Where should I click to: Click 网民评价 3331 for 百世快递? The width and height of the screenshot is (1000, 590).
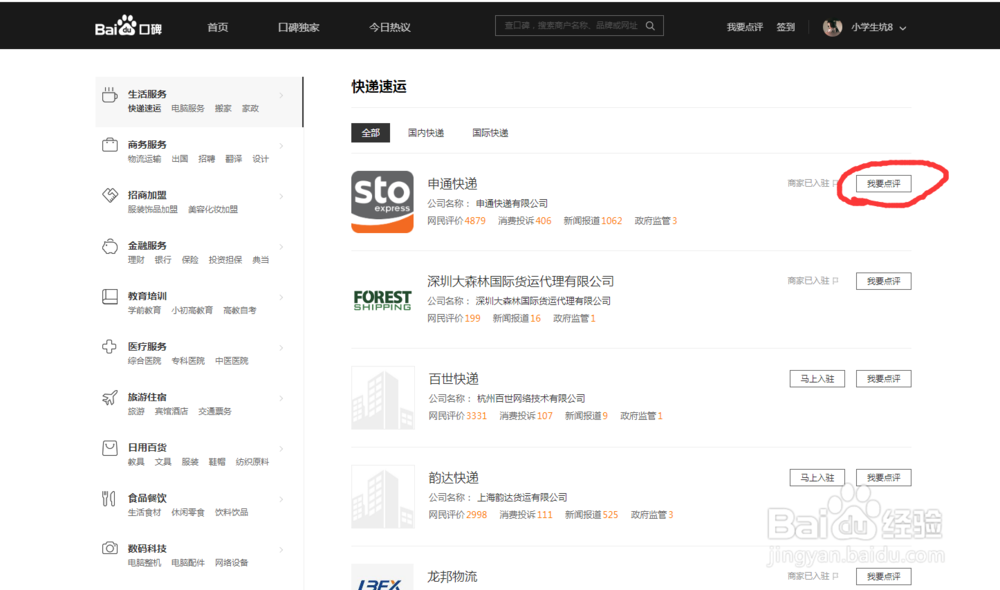[x=458, y=416]
